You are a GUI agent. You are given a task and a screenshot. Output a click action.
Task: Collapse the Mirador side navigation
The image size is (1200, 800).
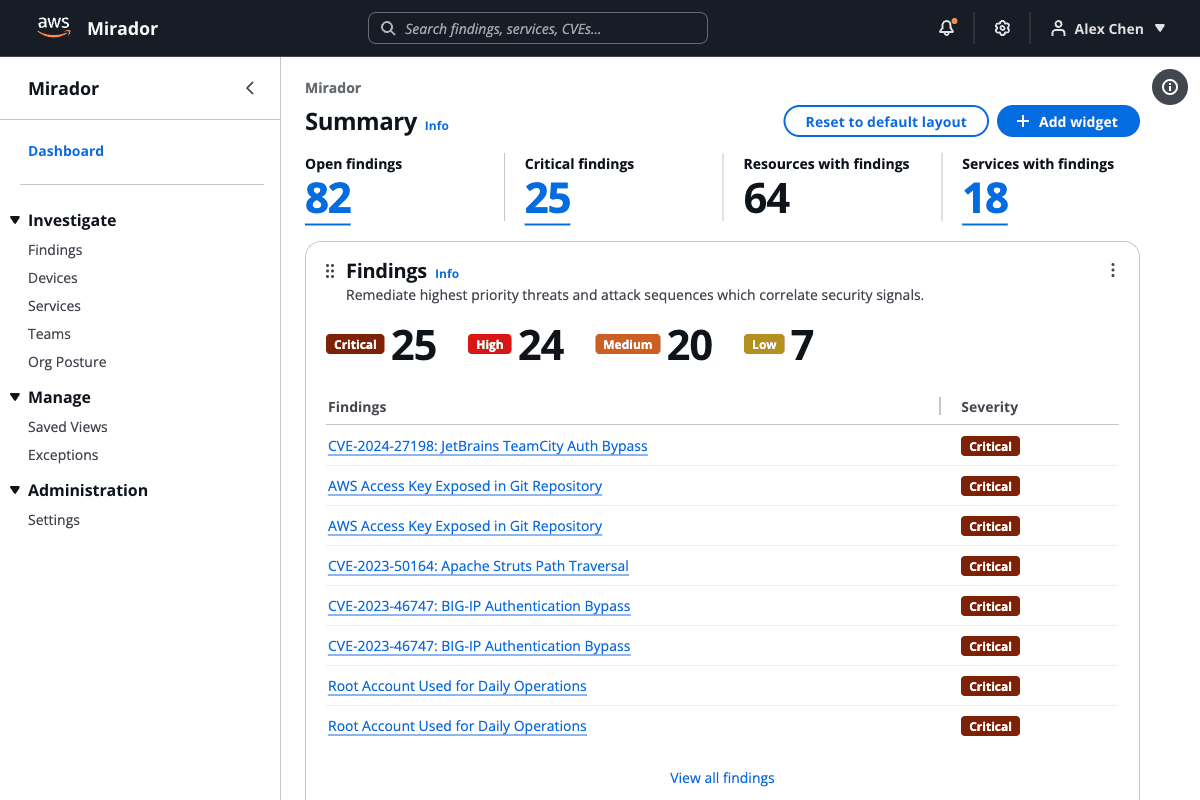point(250,88)
